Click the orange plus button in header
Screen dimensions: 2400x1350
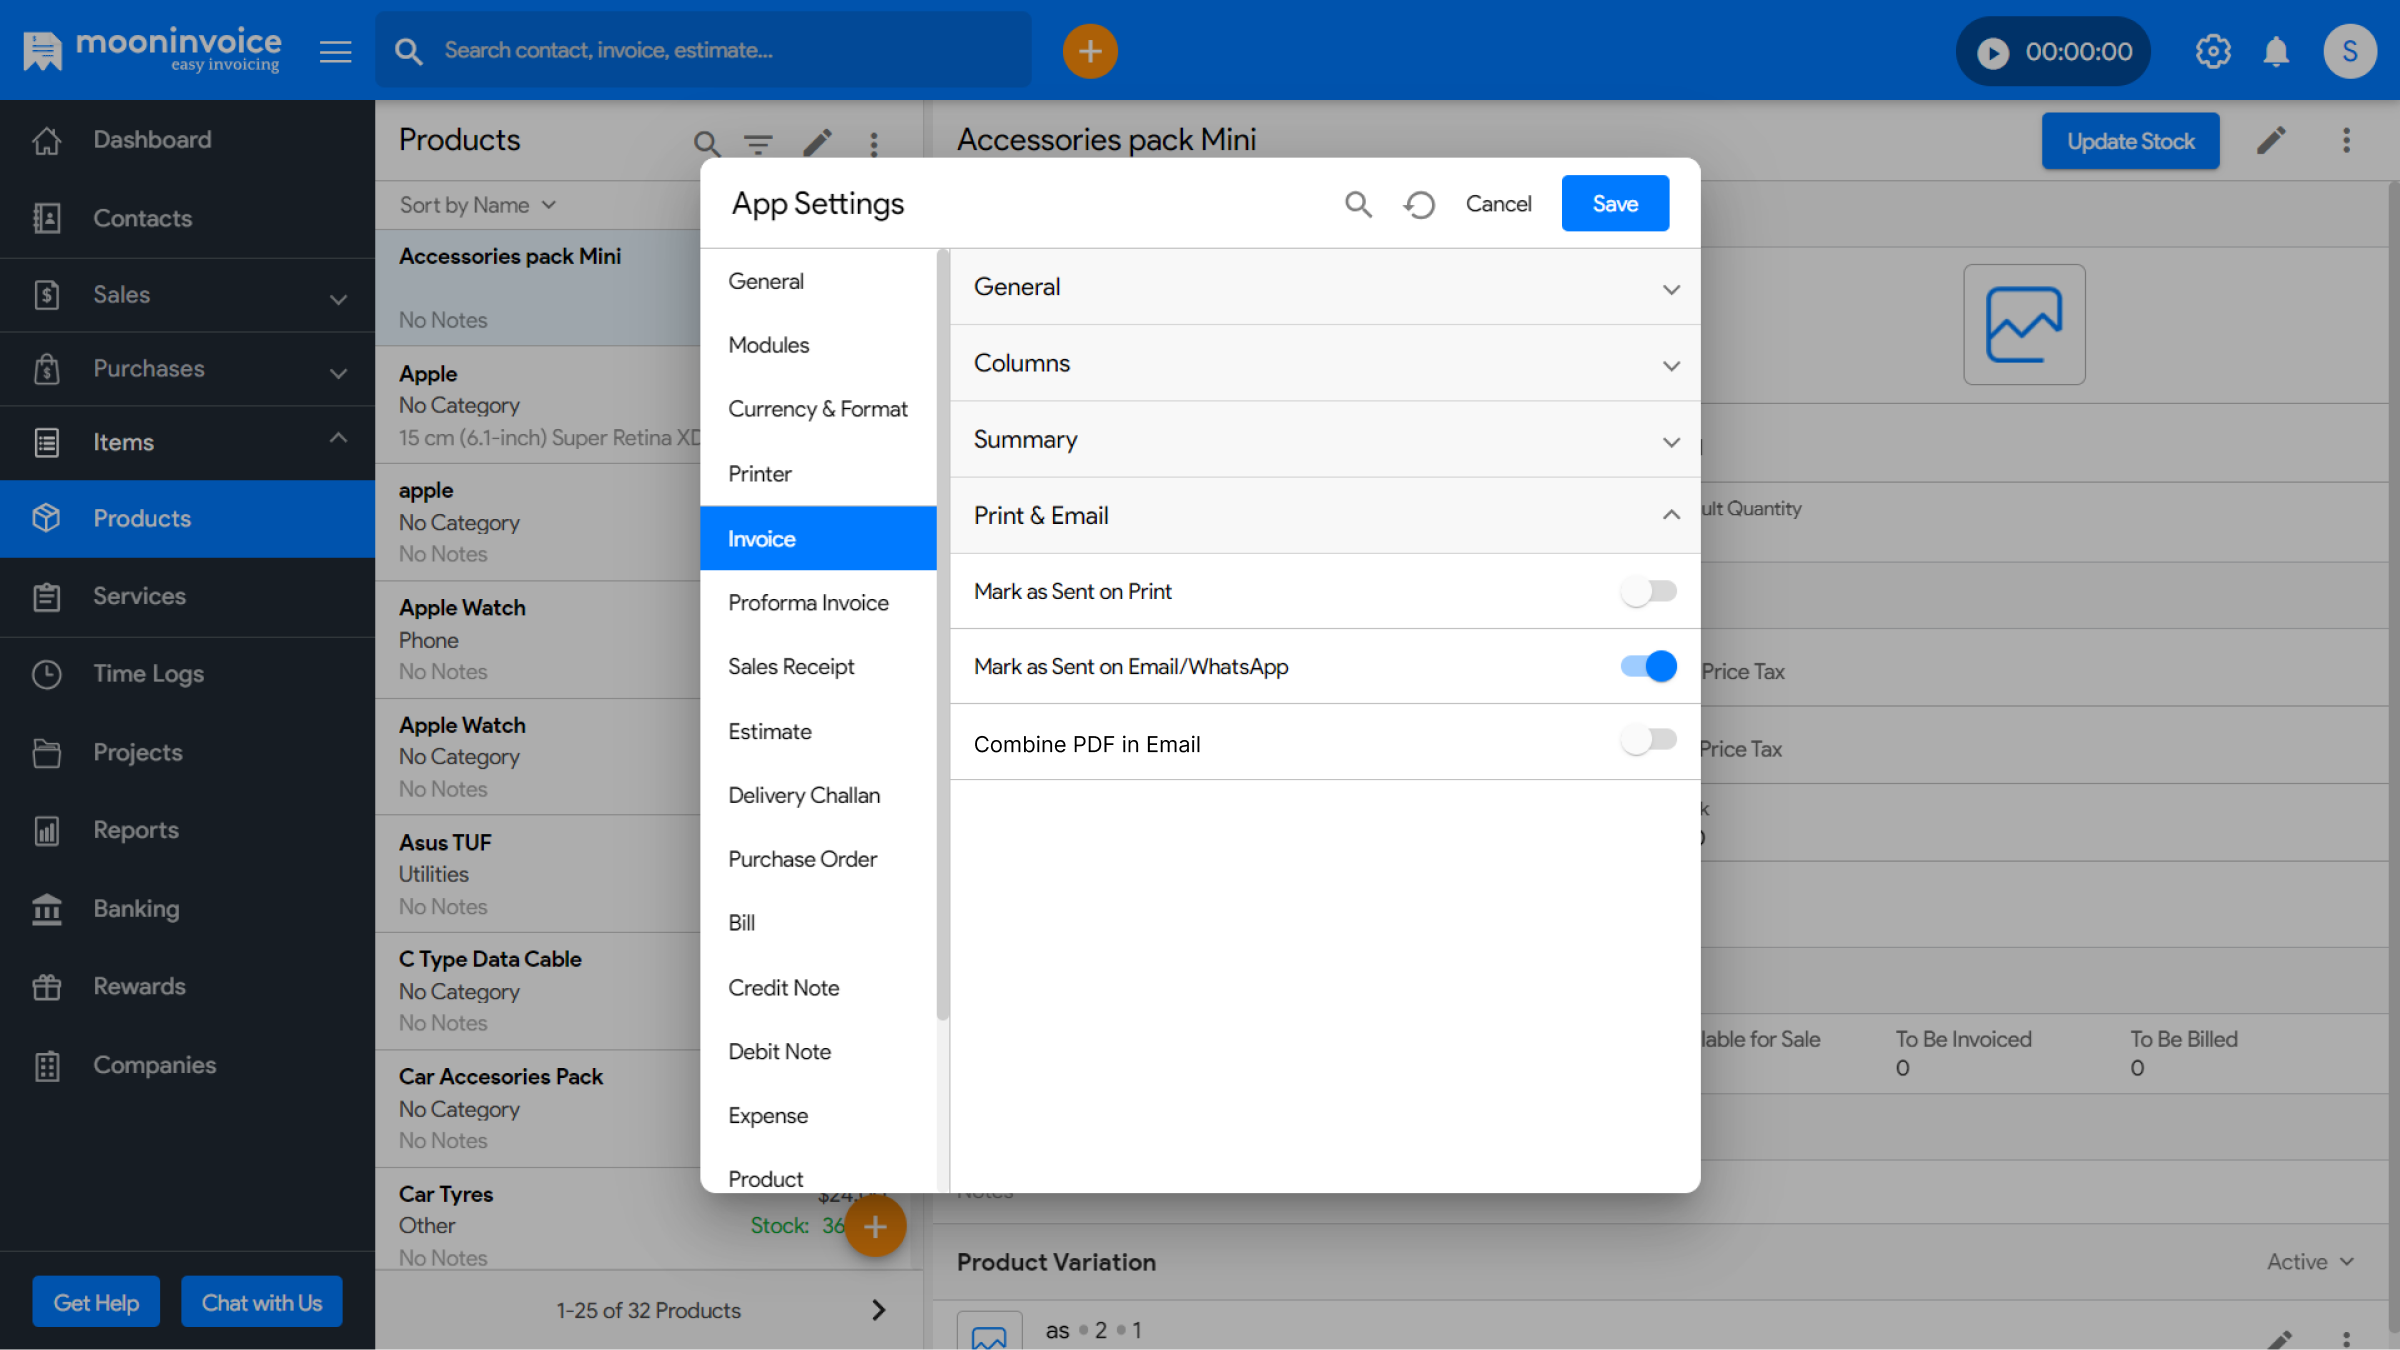1090,51
